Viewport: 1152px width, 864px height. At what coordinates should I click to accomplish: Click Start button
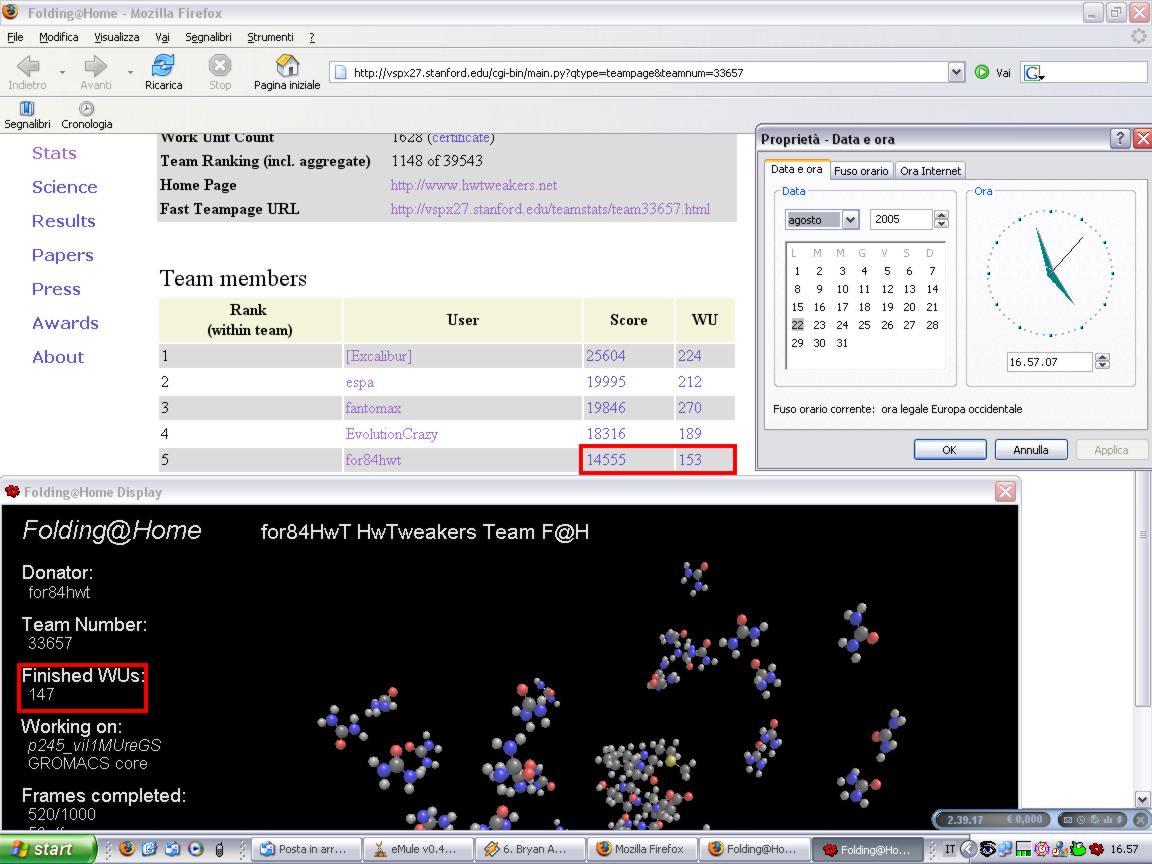(48, 849)
